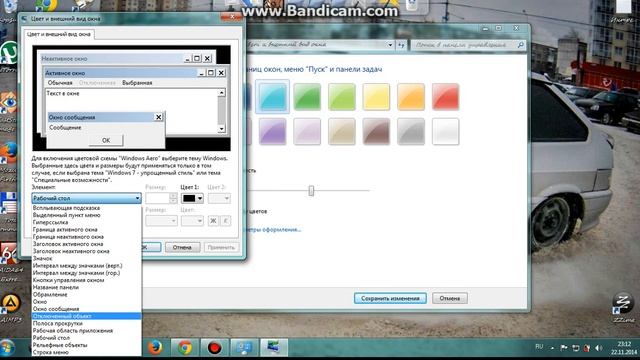Select the red window color swatch
640x360 pixels.
[x=446, y=97]
